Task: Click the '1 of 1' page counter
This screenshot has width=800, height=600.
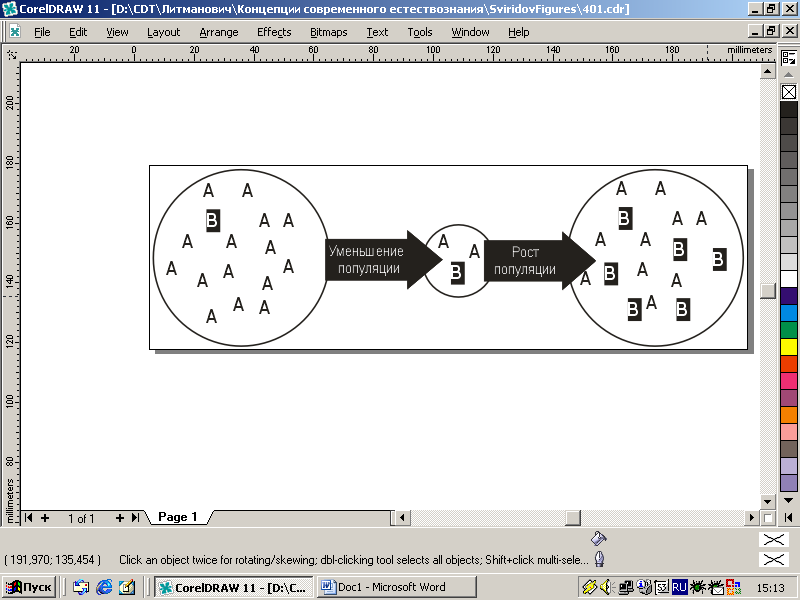Action: [x=81, y=518]
